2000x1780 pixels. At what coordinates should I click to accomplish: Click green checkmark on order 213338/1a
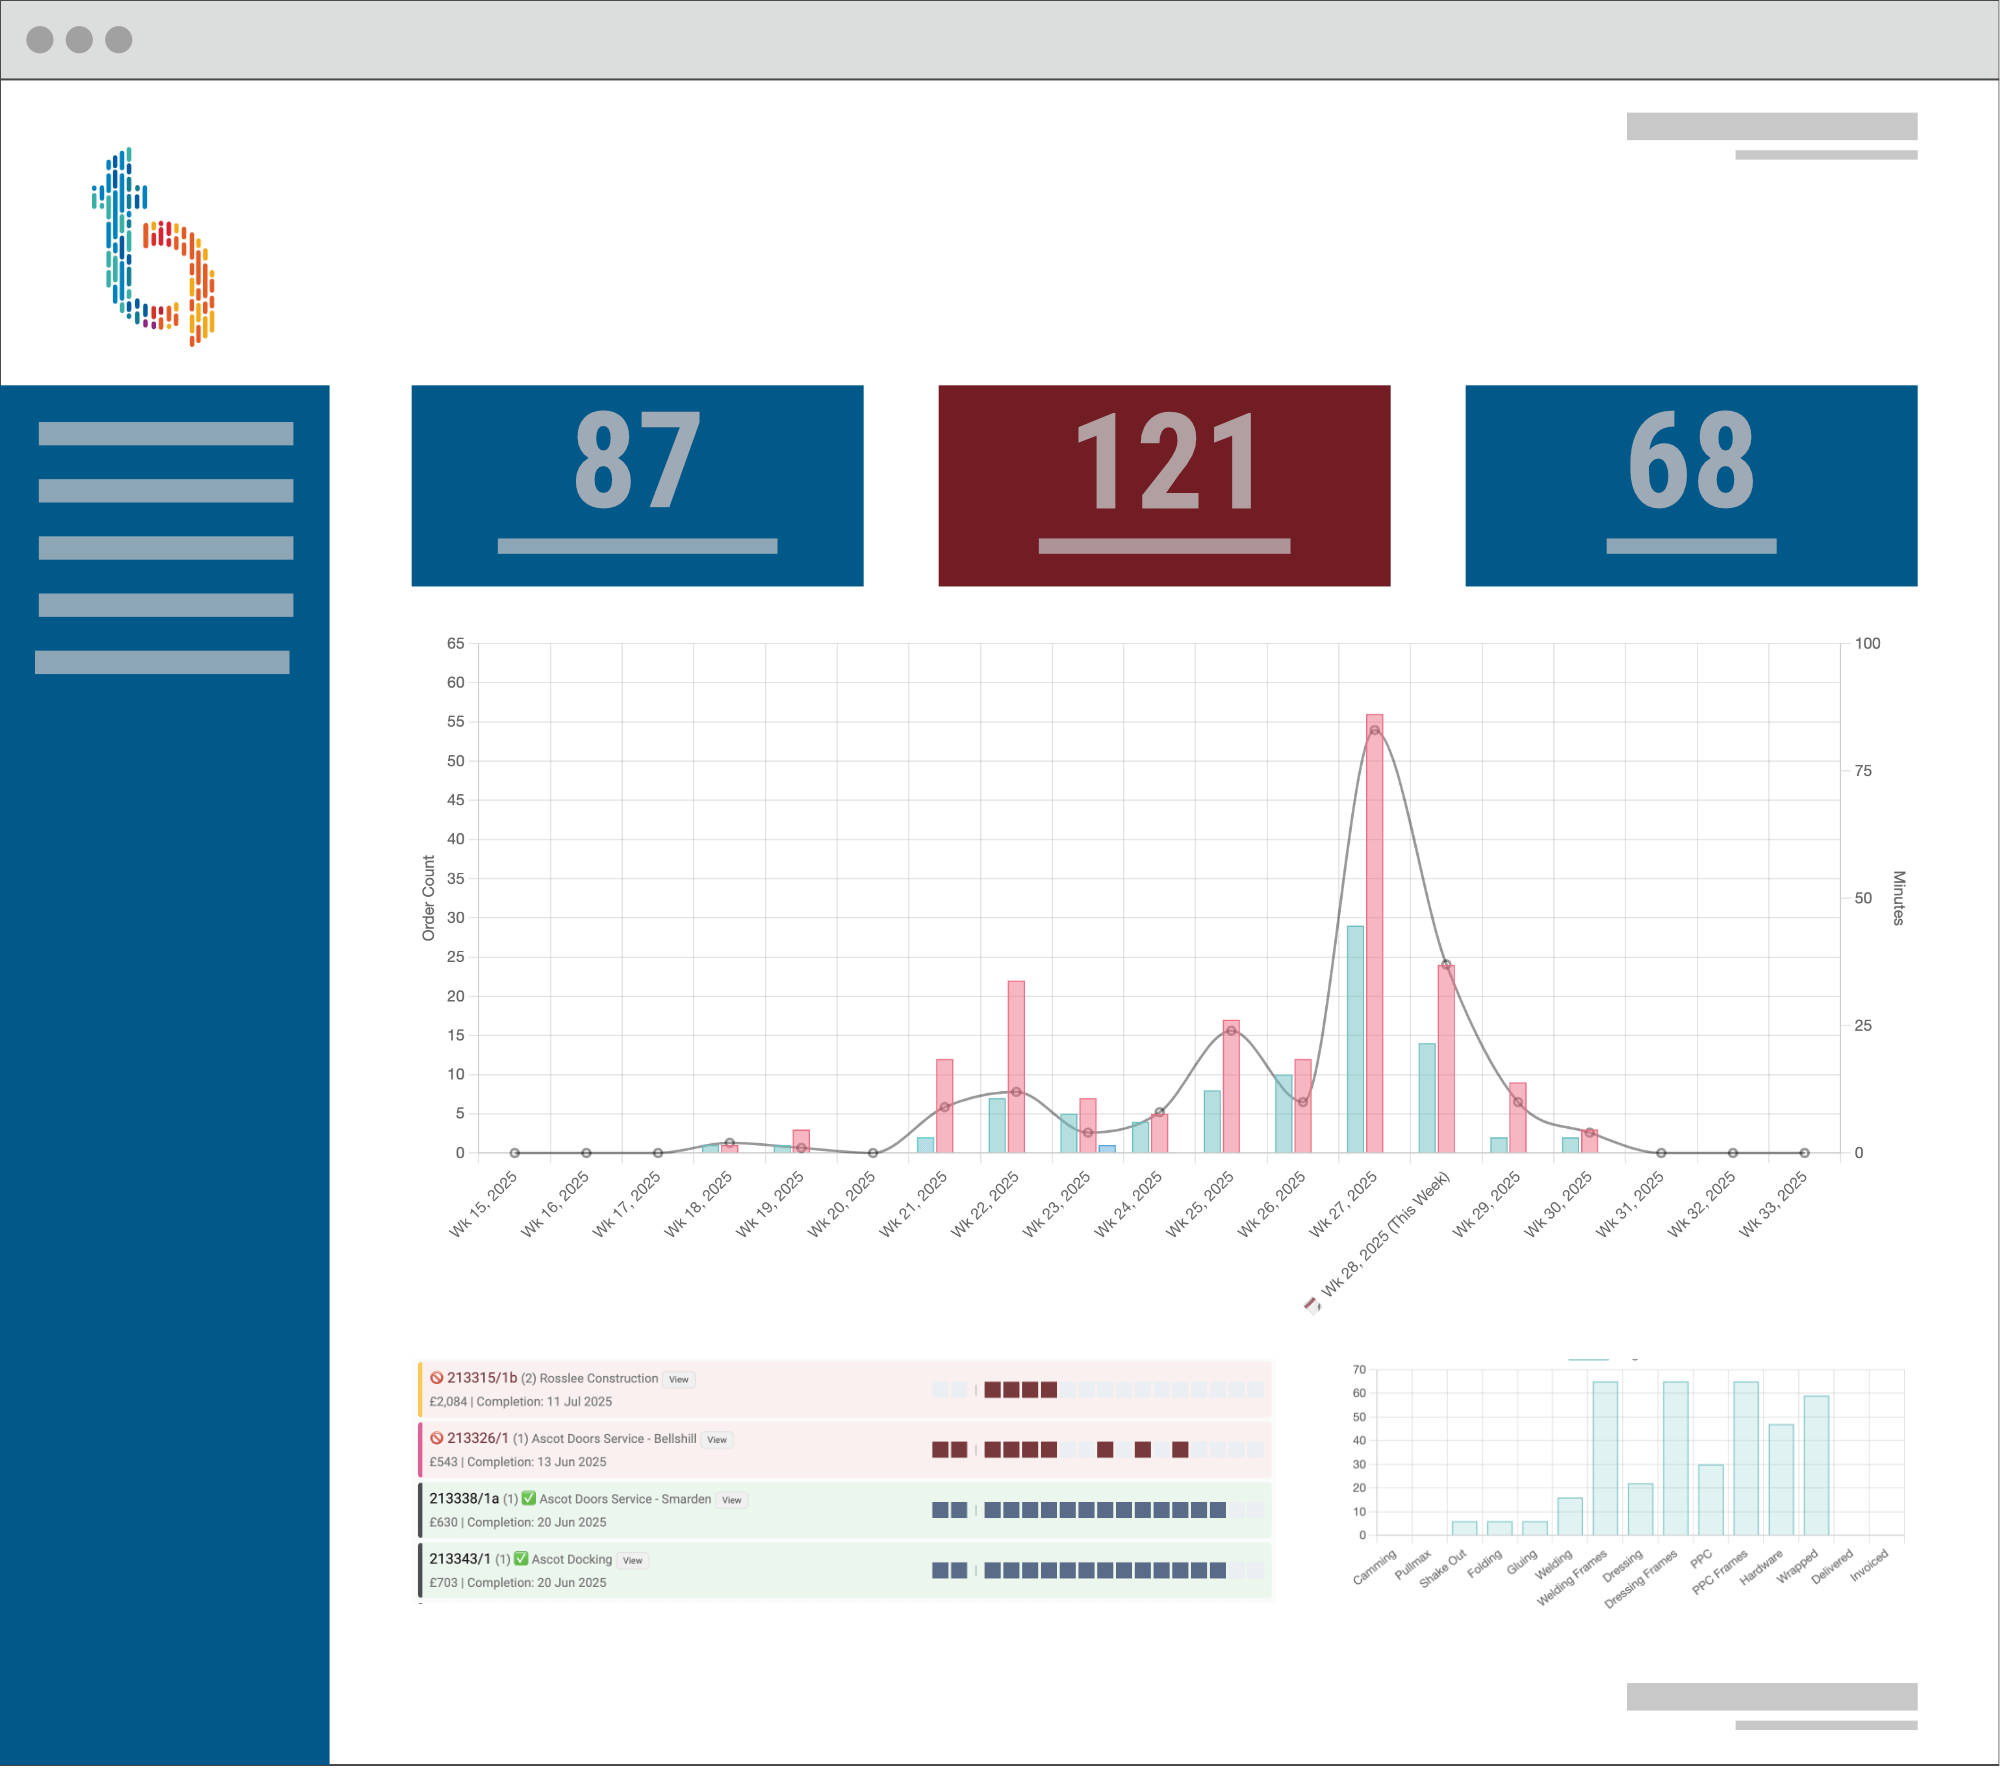click(528, 1498)
